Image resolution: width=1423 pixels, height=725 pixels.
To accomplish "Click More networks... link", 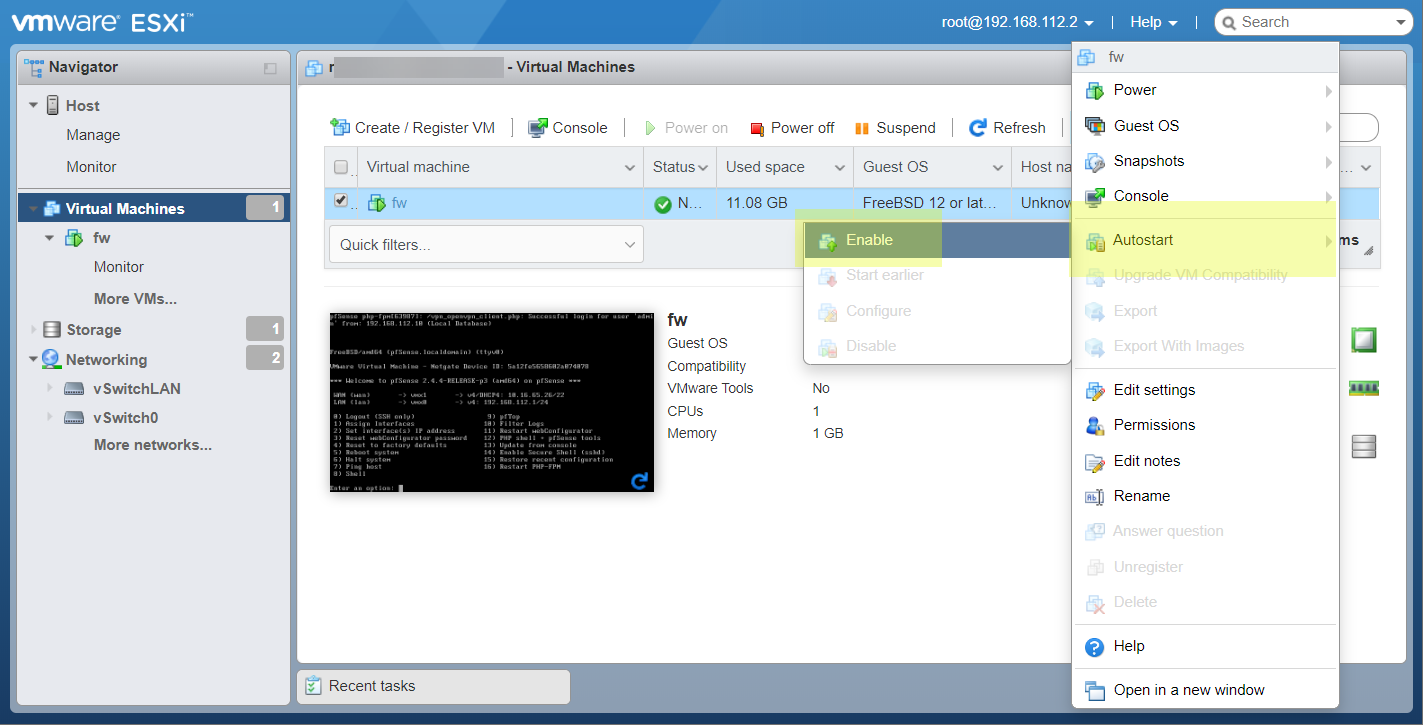I will click(x=153, y=445).
